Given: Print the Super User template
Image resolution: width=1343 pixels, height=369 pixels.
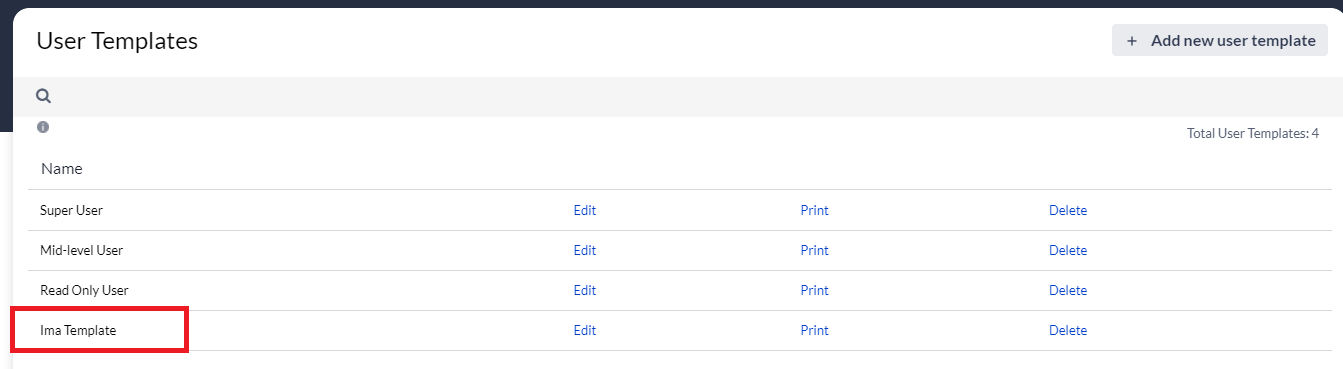Looking at the screenshot, I should point(815,210).
